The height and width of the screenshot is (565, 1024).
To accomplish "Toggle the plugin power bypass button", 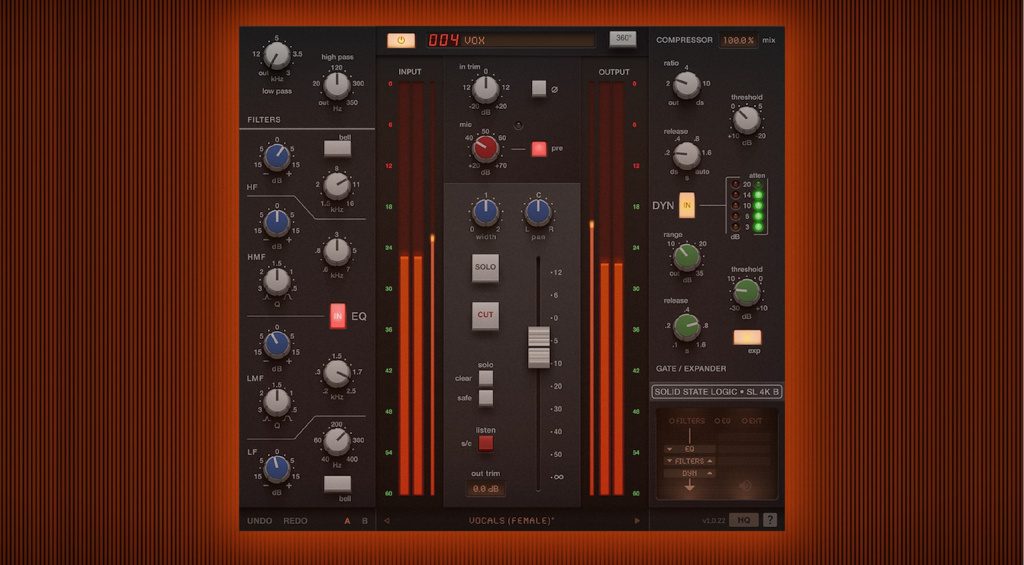I will click(x=401, y=40).
